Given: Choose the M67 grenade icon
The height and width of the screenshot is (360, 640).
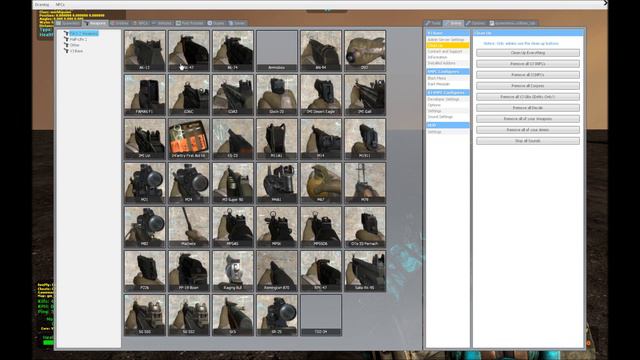Looking at the screenshot, I should (x=321, y=183).
